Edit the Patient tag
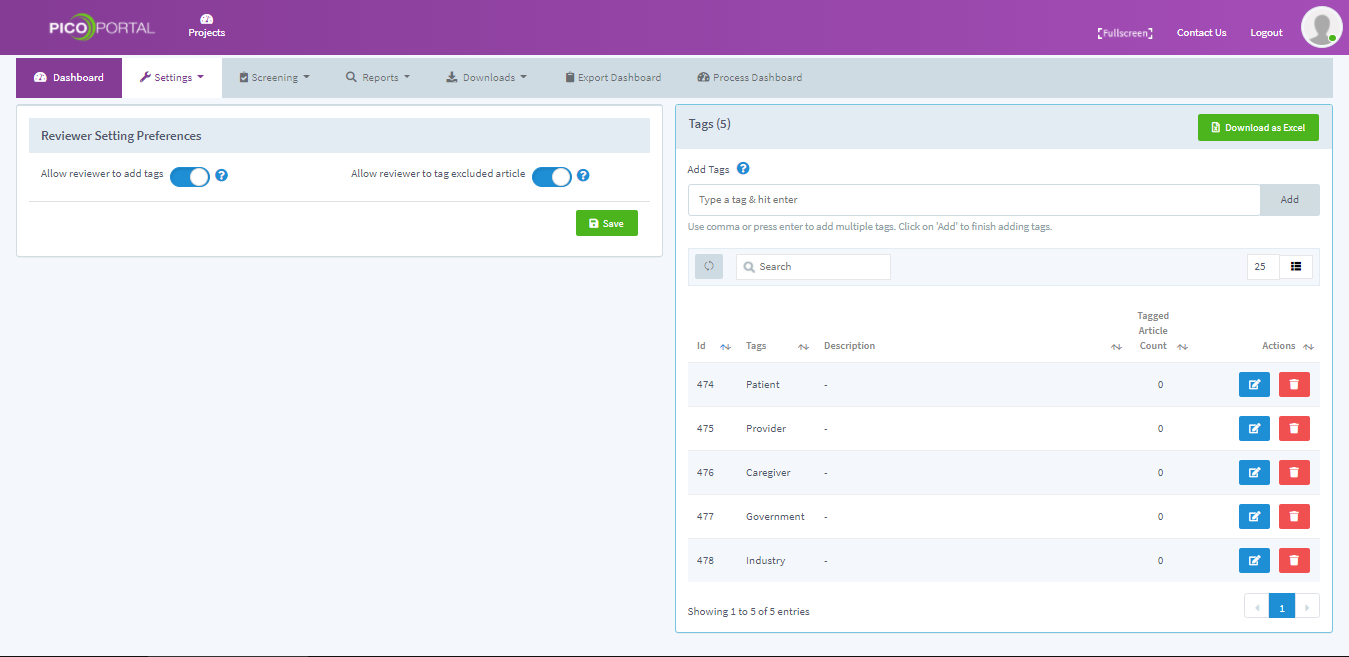 [x=1254, y=385]
